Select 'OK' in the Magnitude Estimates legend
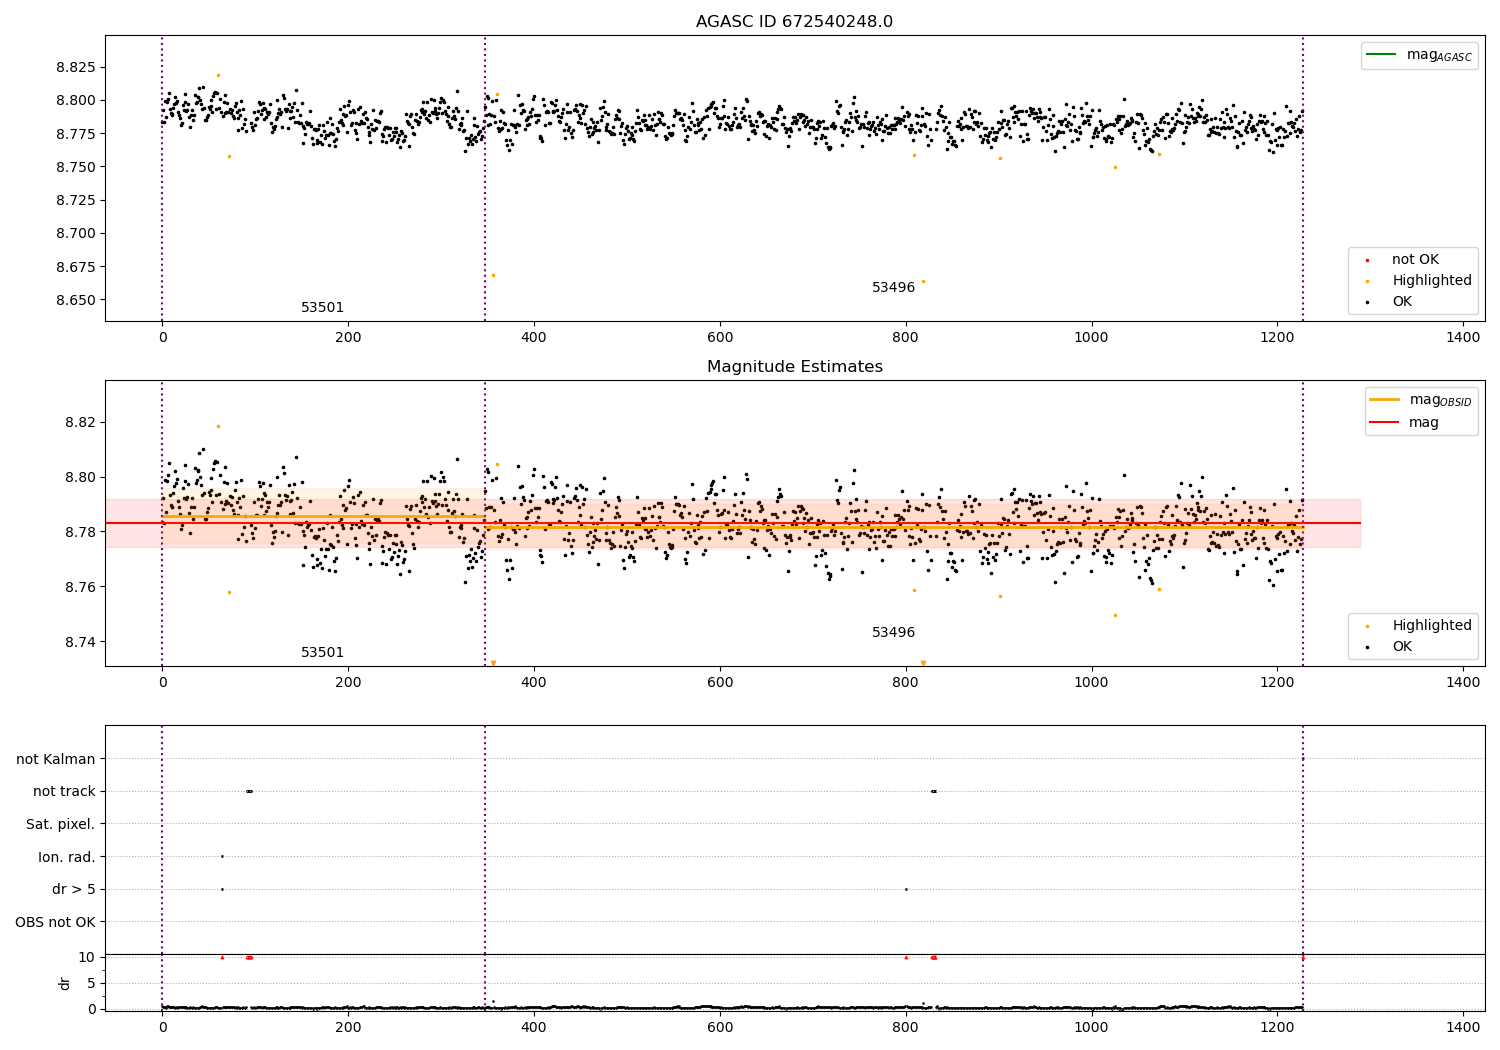Viewport: 1500px width, 1050px height. tap(1388, 647)
